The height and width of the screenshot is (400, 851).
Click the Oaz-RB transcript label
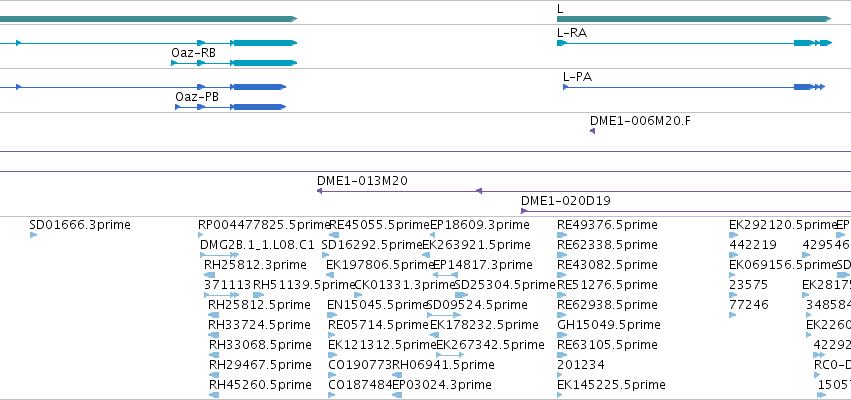click(193, 53)
